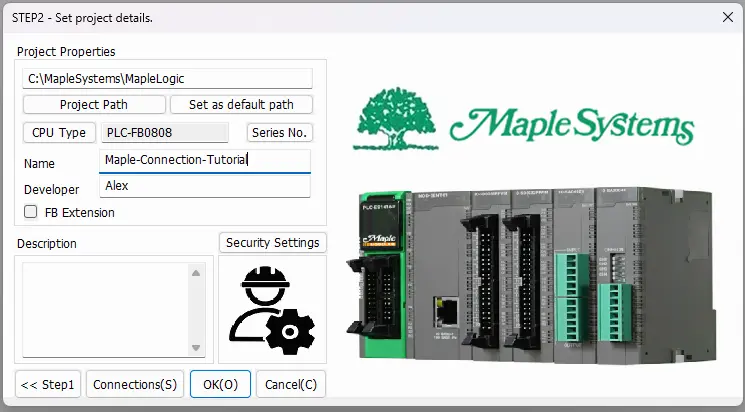The width and height of the screenshot is (745, 412).
Task: Click the Project Properties group label
Action: tap(66, 51)
